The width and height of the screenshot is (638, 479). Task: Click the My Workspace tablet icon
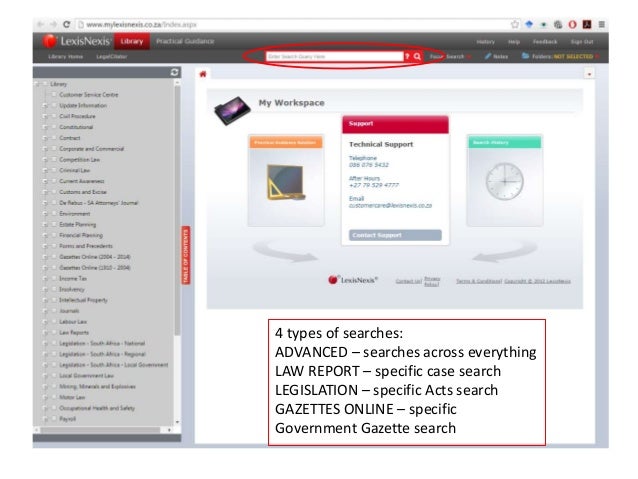(x=232, y=110)
